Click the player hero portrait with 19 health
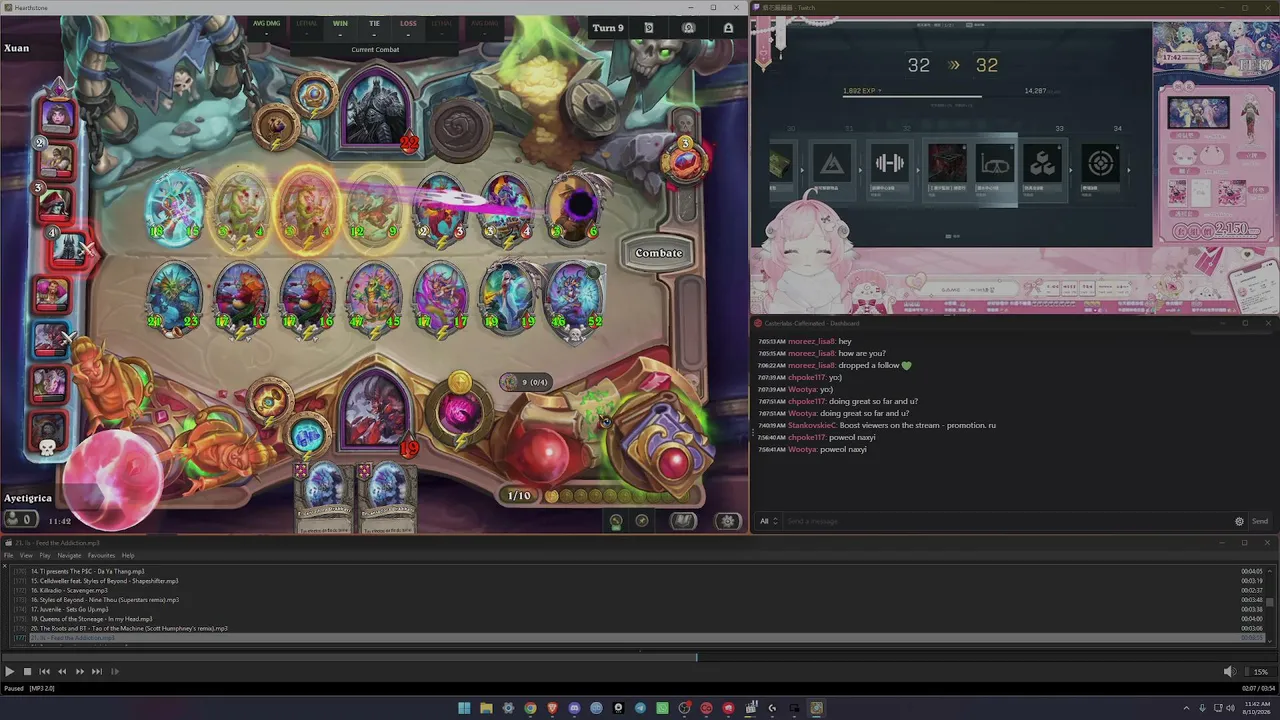Viewport: 1280px width, 720px height. [x=377, y=412]
